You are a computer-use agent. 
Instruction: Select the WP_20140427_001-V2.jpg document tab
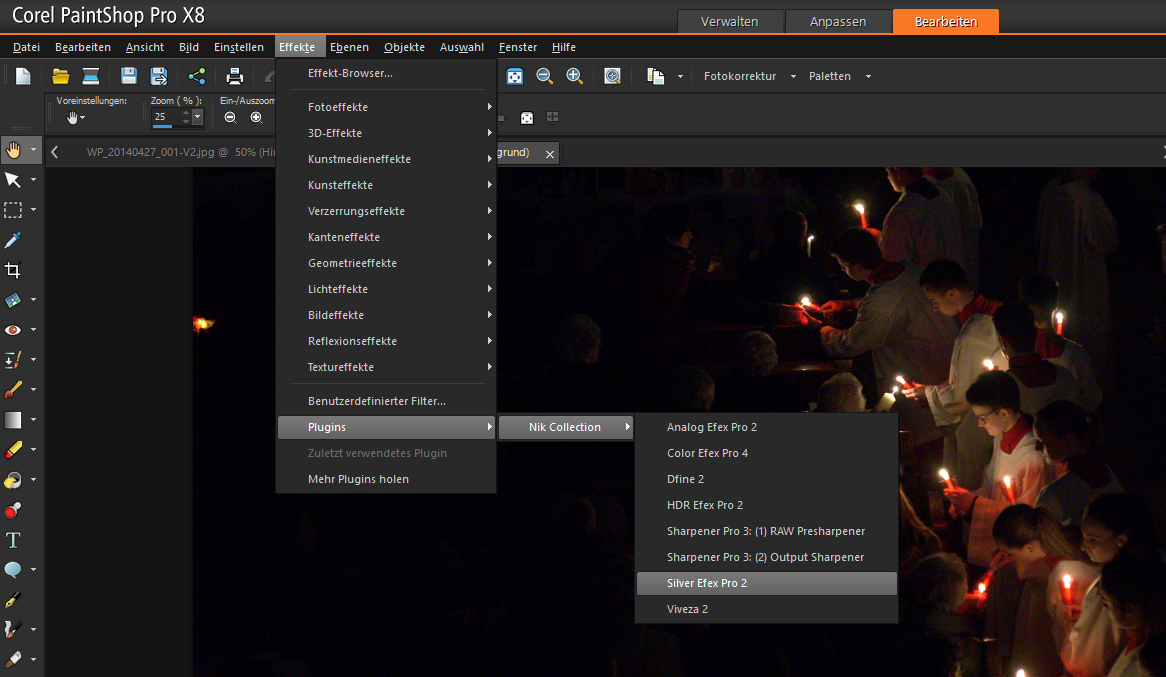pyautogui.click(x=181, y=152)
